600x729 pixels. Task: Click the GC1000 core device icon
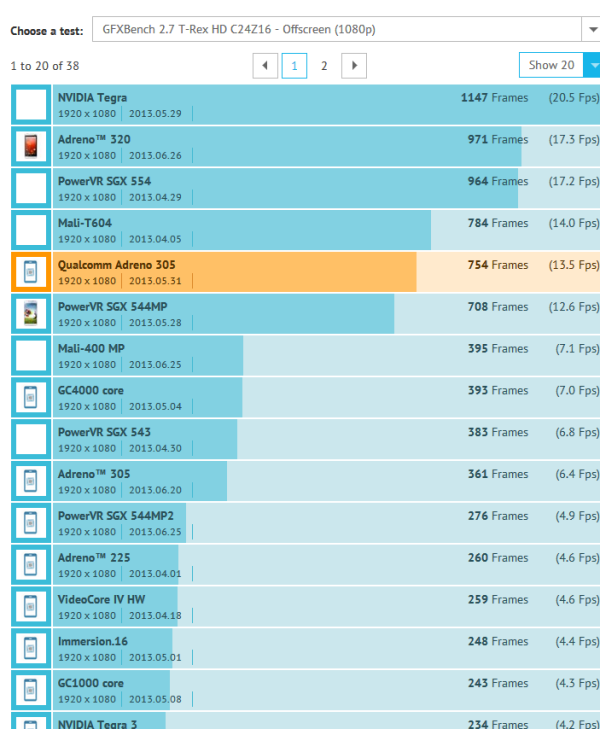click(31, 690)
